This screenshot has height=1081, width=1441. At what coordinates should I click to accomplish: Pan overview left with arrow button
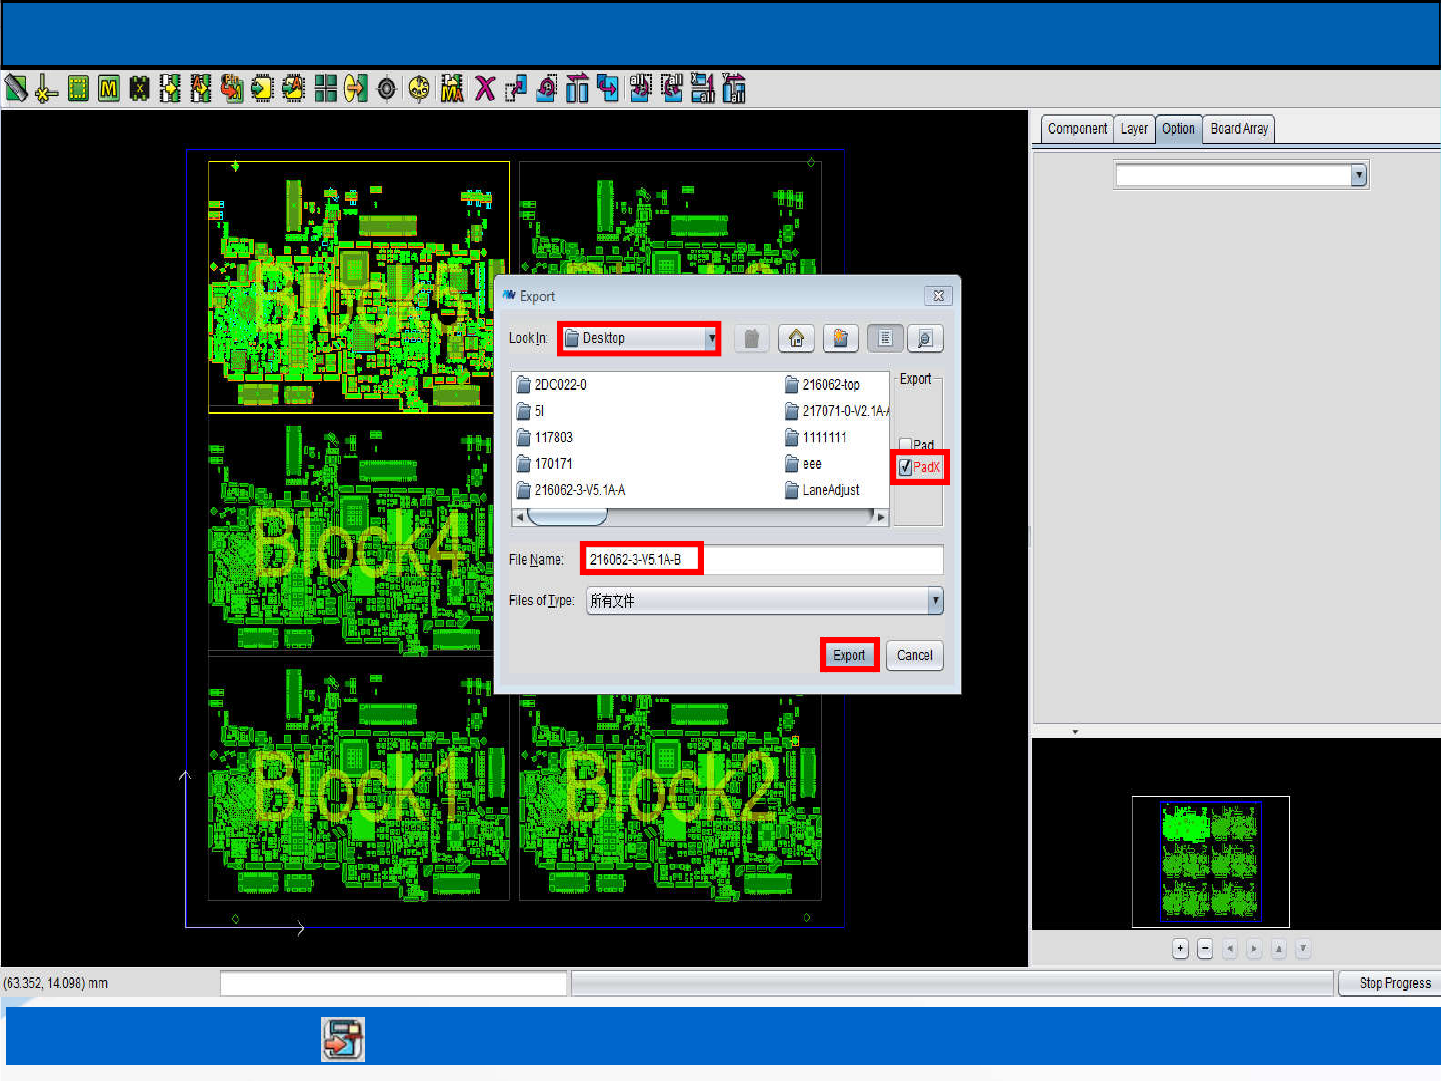[1229, 948]
